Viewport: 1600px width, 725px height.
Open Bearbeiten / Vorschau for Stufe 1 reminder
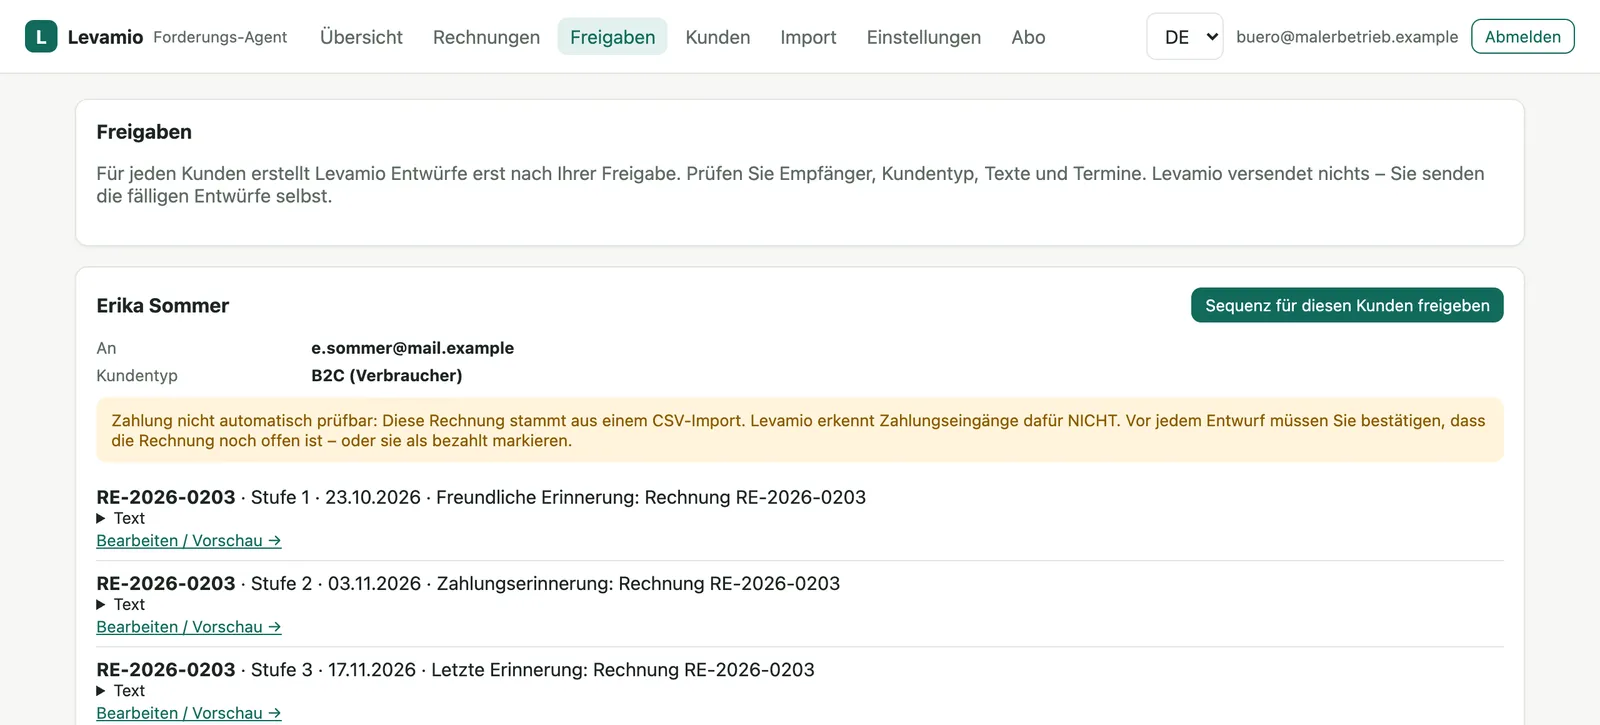pos(189,541)
